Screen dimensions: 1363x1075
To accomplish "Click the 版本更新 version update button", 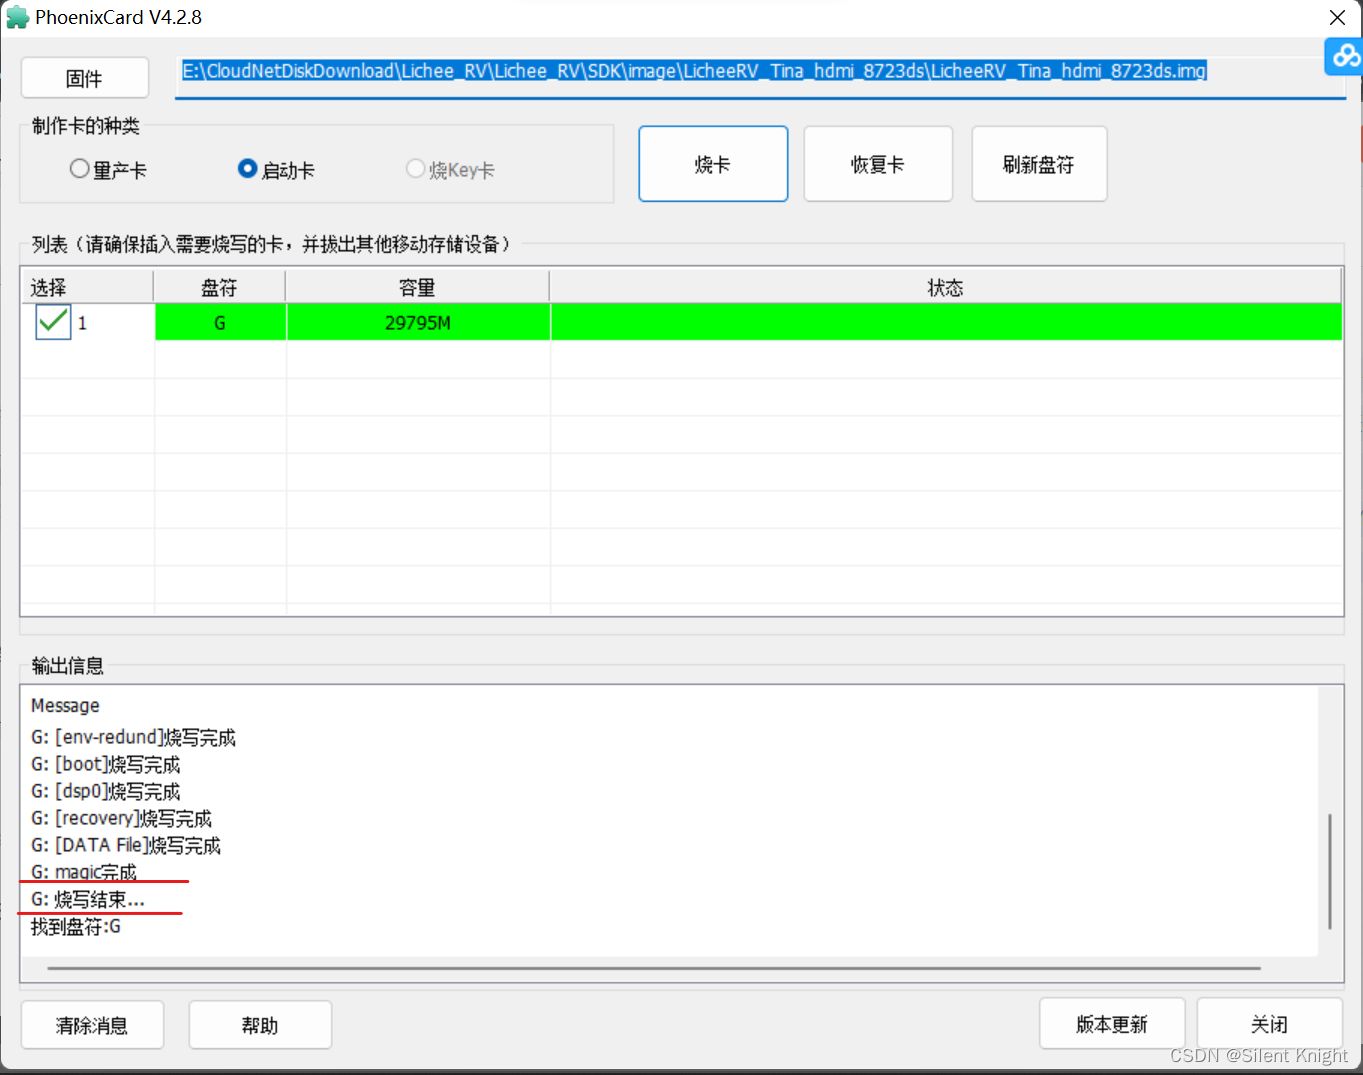I will [1112, 1024].
